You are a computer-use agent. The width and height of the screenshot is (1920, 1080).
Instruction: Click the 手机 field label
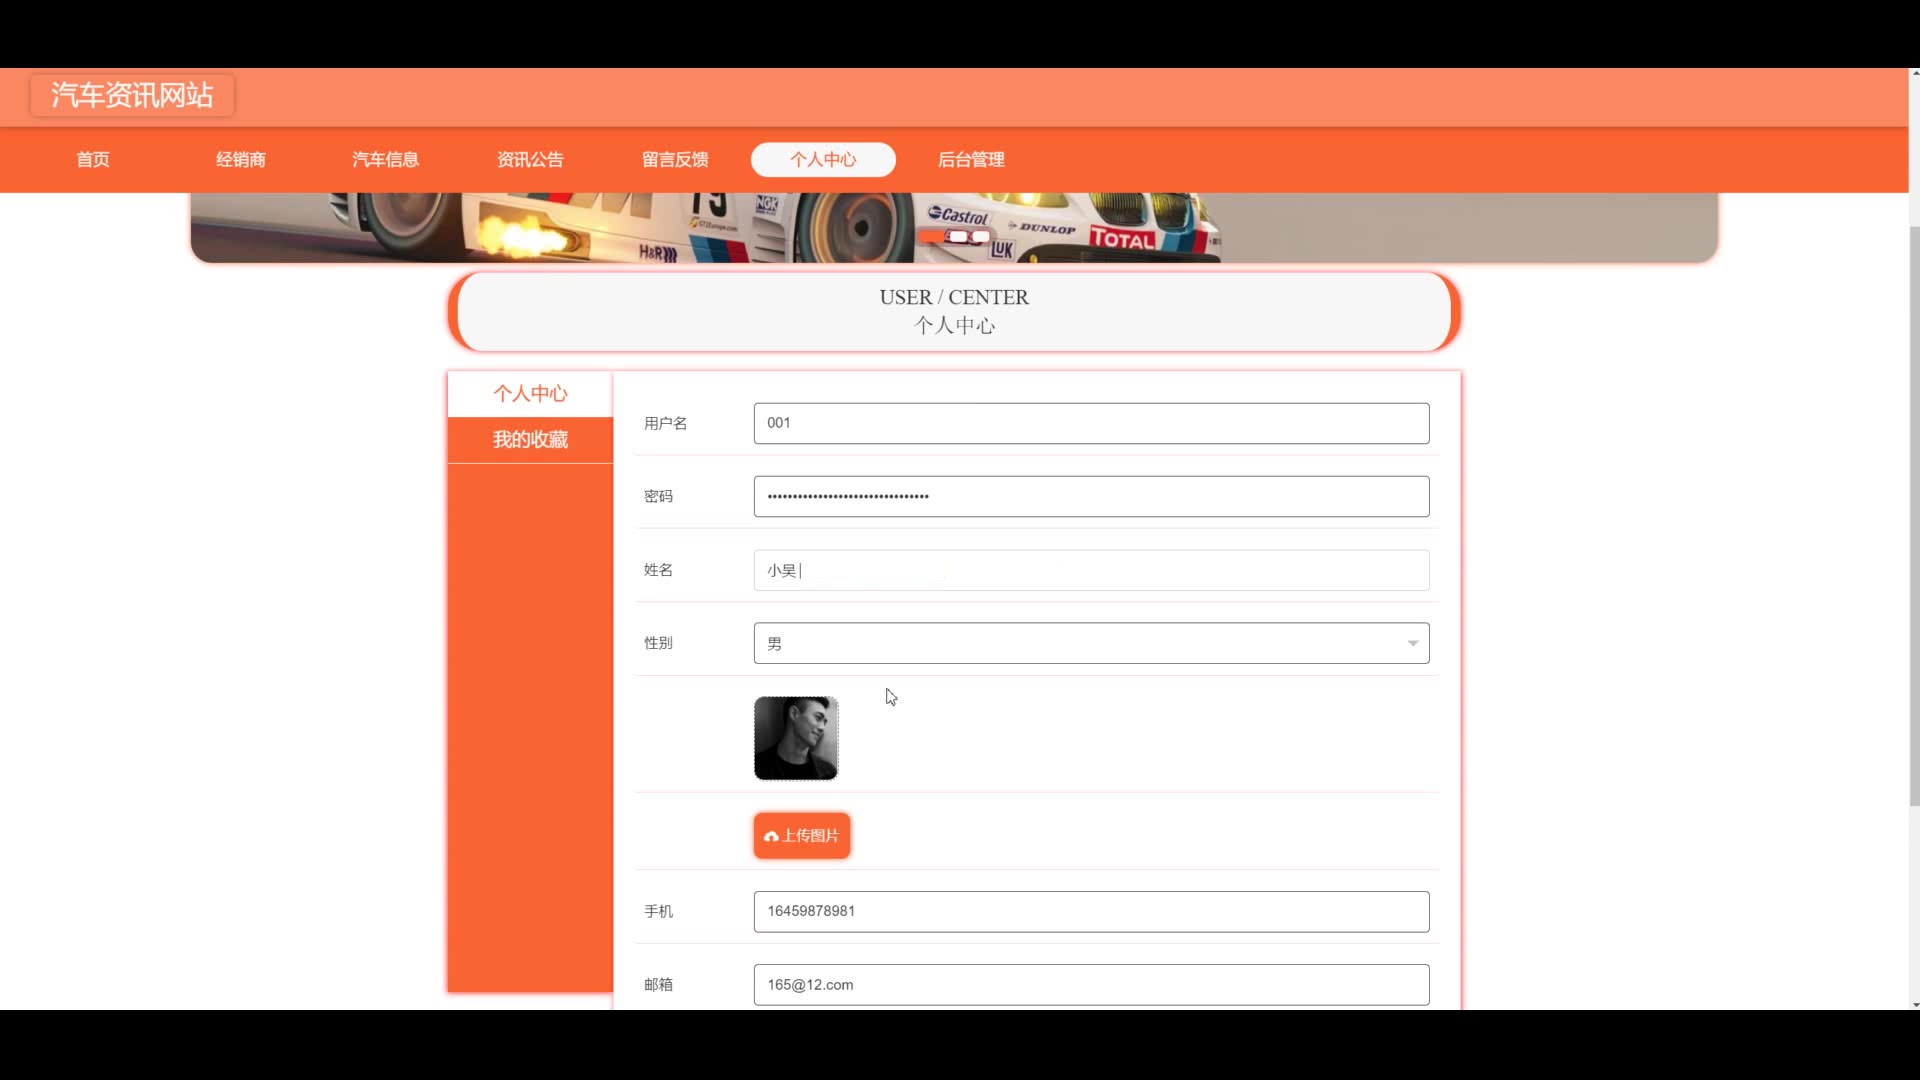pos(658,912)
